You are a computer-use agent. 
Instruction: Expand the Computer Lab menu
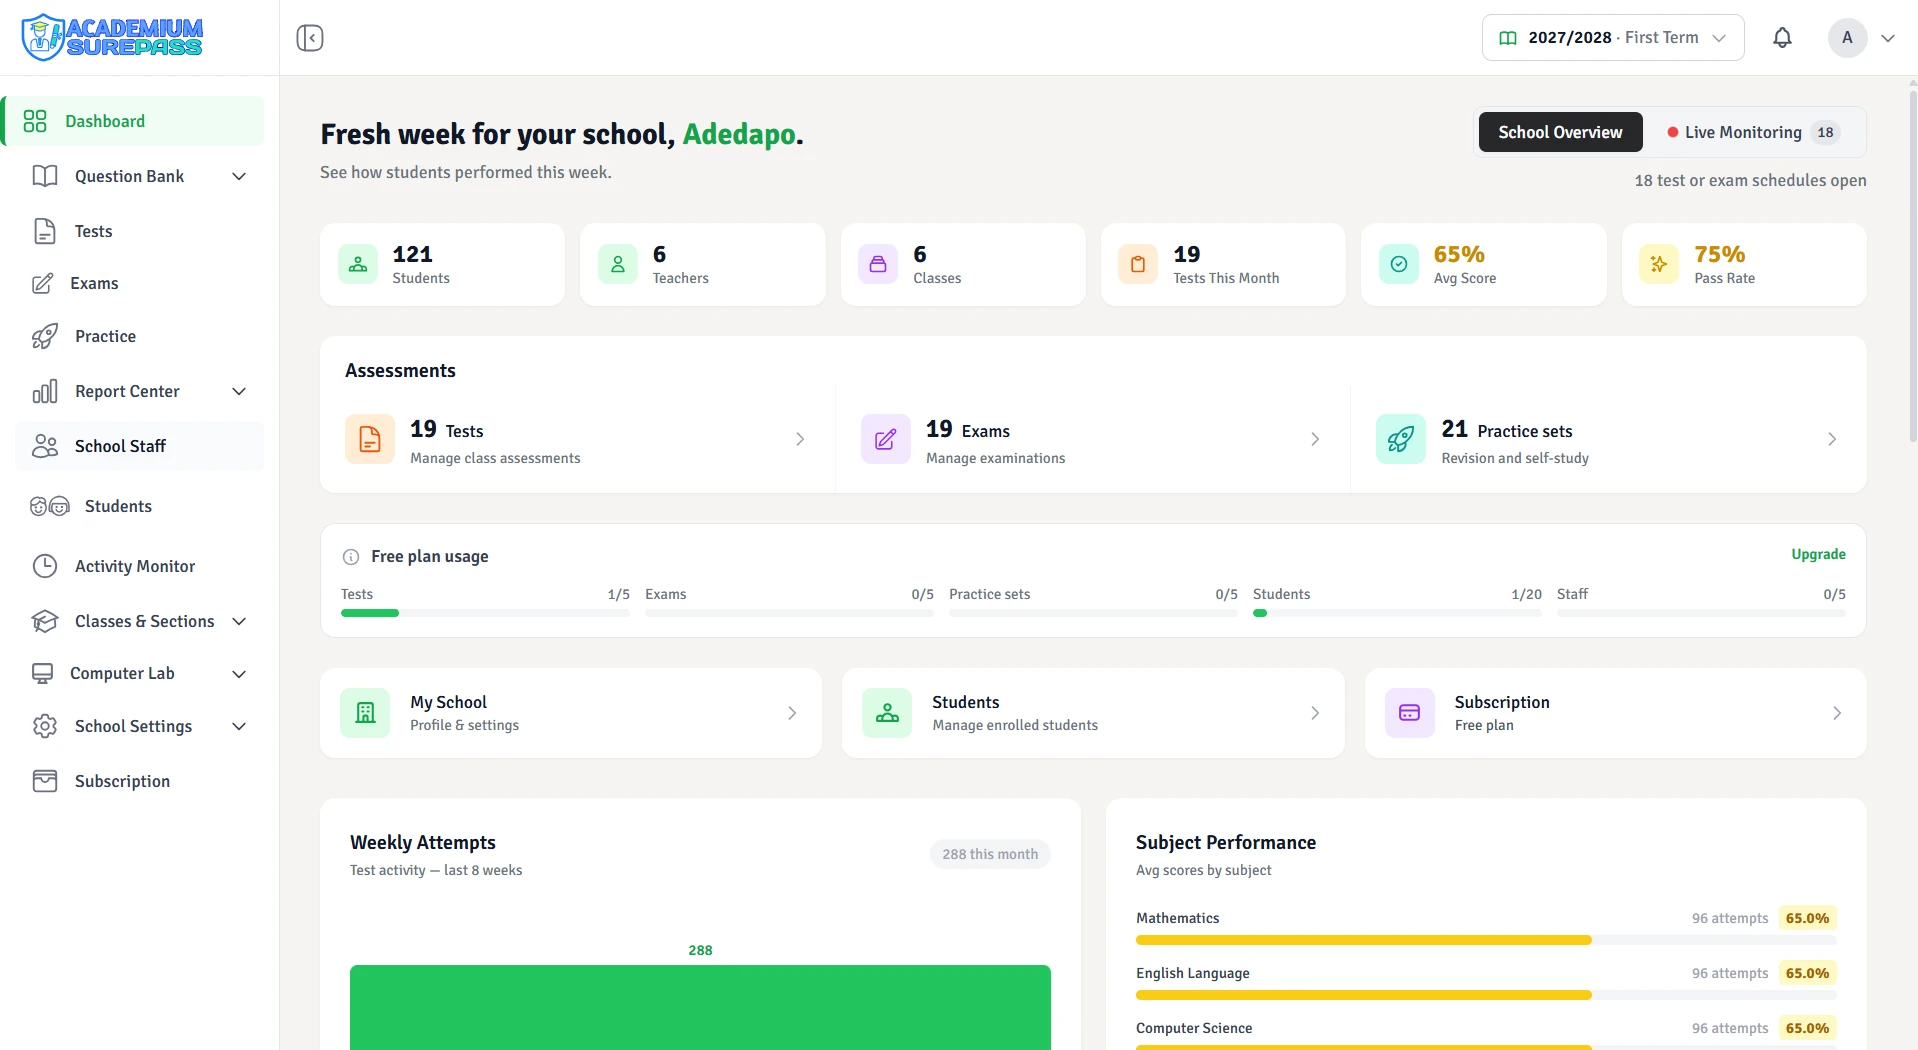coord(140,674)
